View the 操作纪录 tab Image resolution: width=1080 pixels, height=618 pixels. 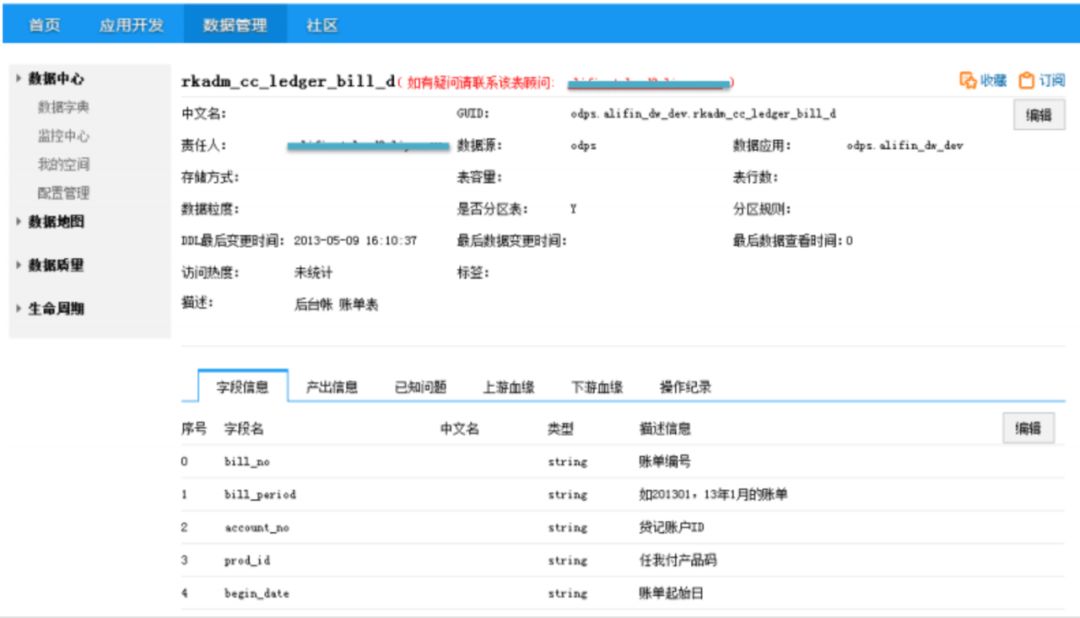[x=685, y=387]
